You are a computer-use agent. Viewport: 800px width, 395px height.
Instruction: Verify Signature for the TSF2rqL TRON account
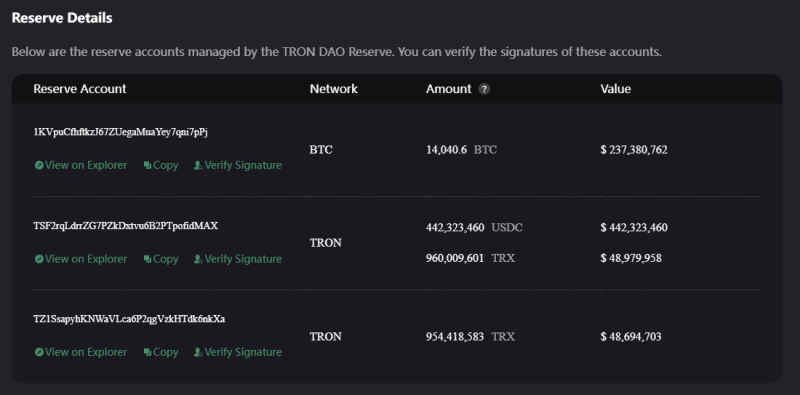(x=238, y=259)
